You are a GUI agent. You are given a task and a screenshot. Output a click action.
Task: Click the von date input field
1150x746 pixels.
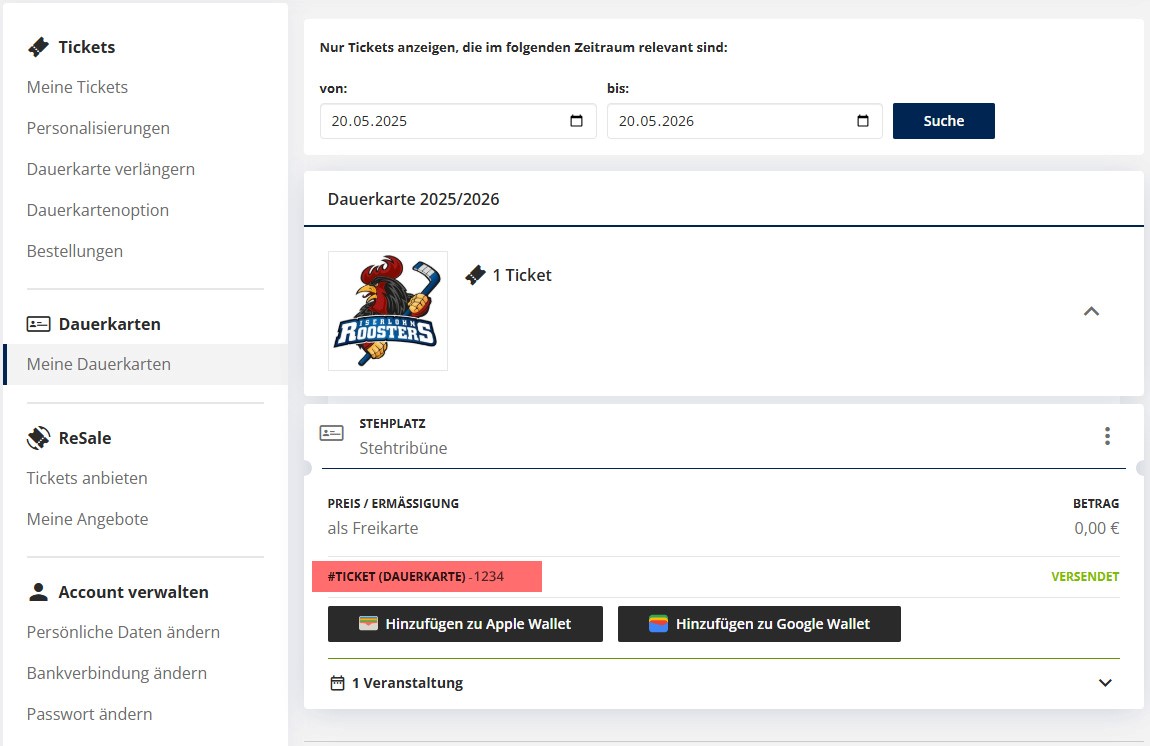pyautogui.click(x=458, y=121)
